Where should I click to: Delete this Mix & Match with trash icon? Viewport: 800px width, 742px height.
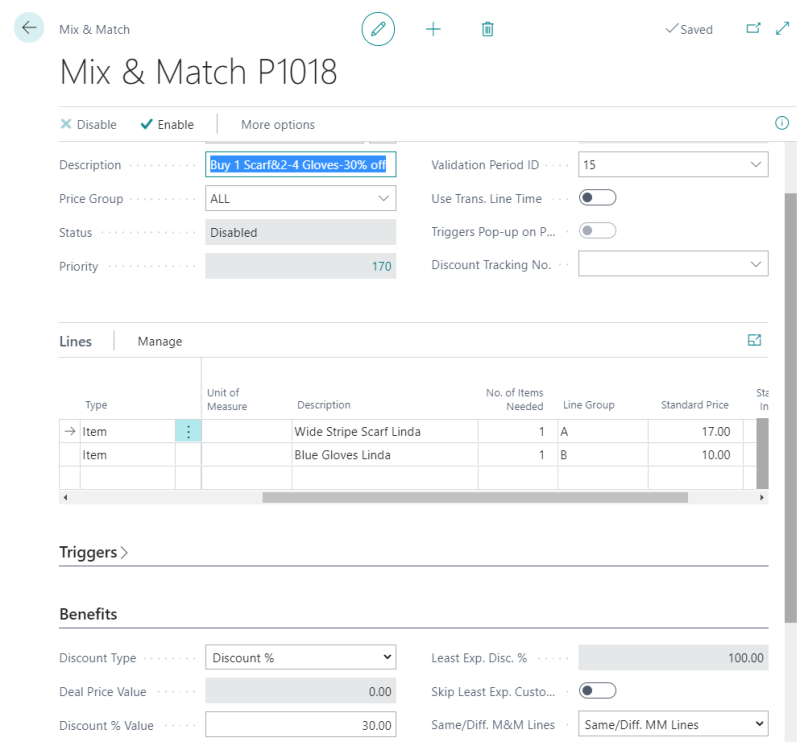pos(487,28)
